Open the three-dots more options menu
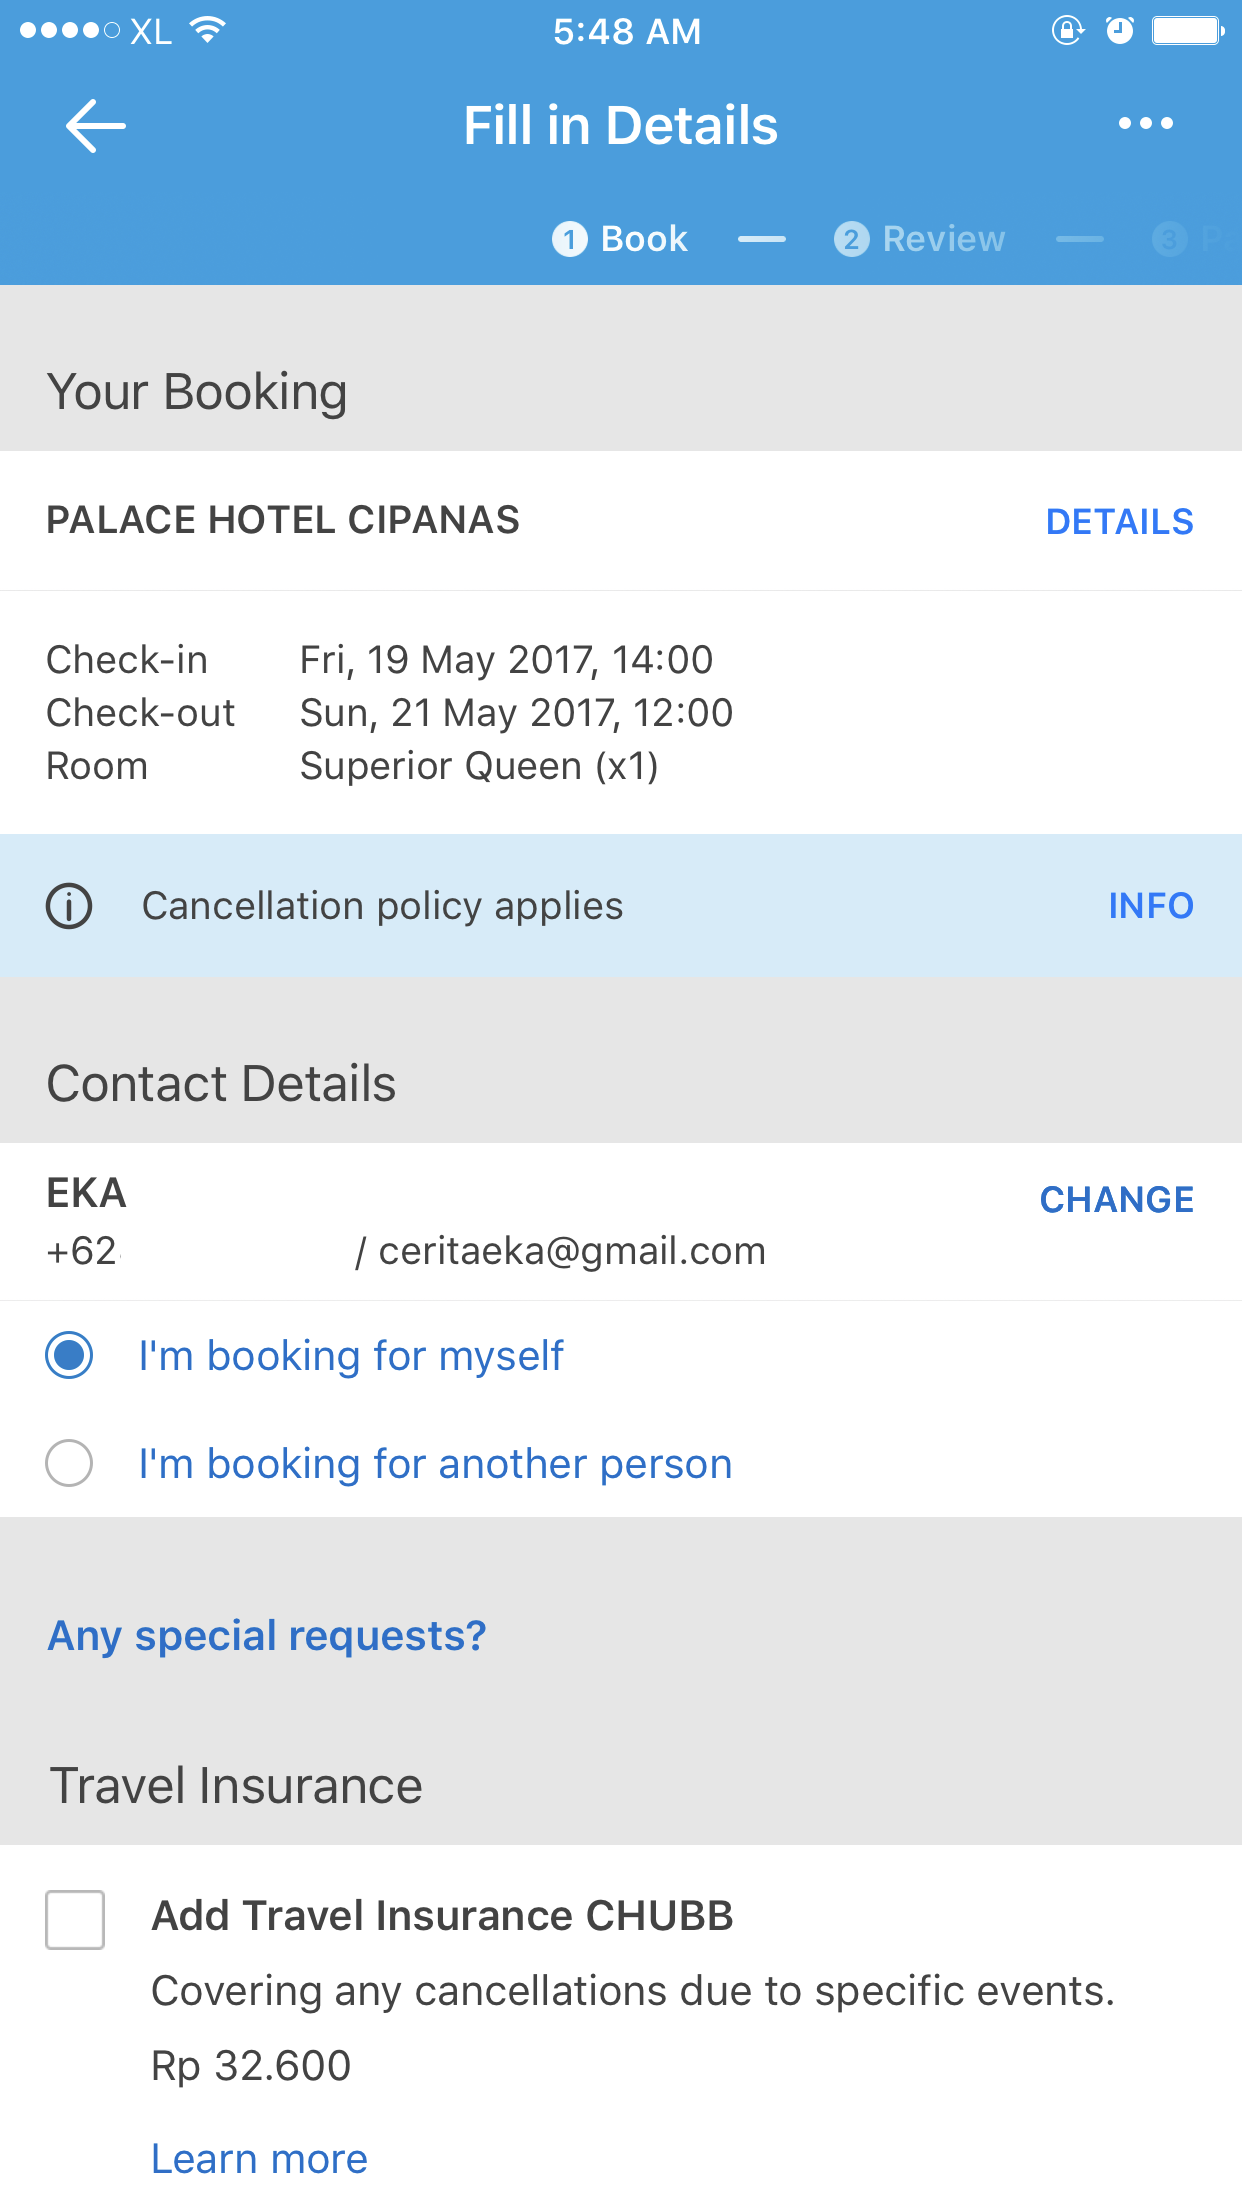The height and width of the screenshot is (2208, 1242). point(1145,124)
